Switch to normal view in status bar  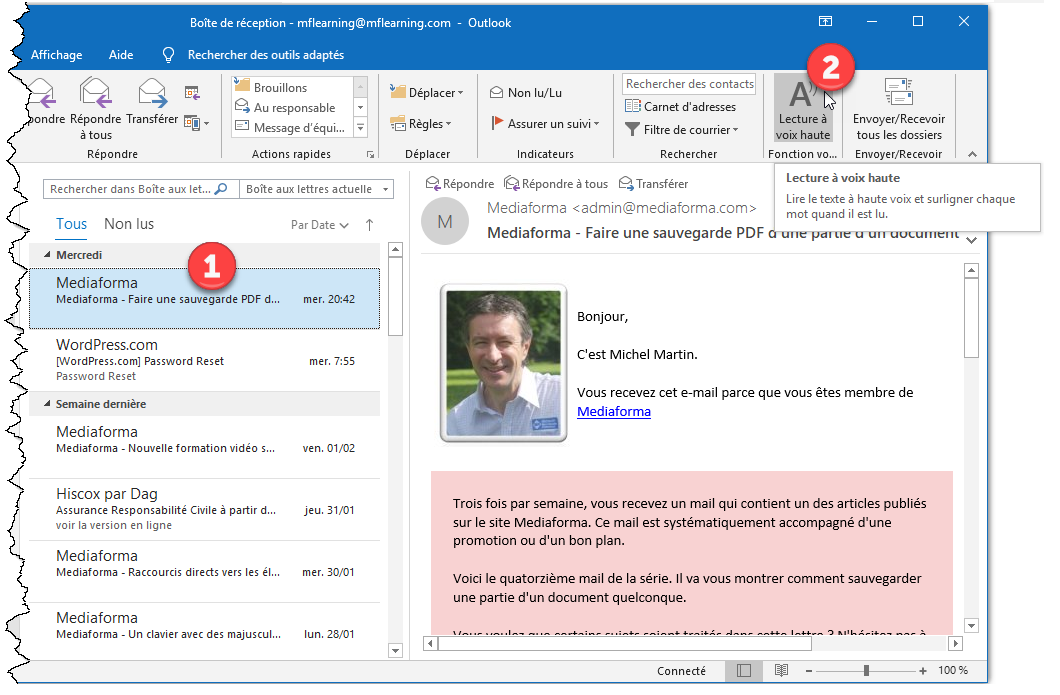pyautogui.click(x=743, y=671)
